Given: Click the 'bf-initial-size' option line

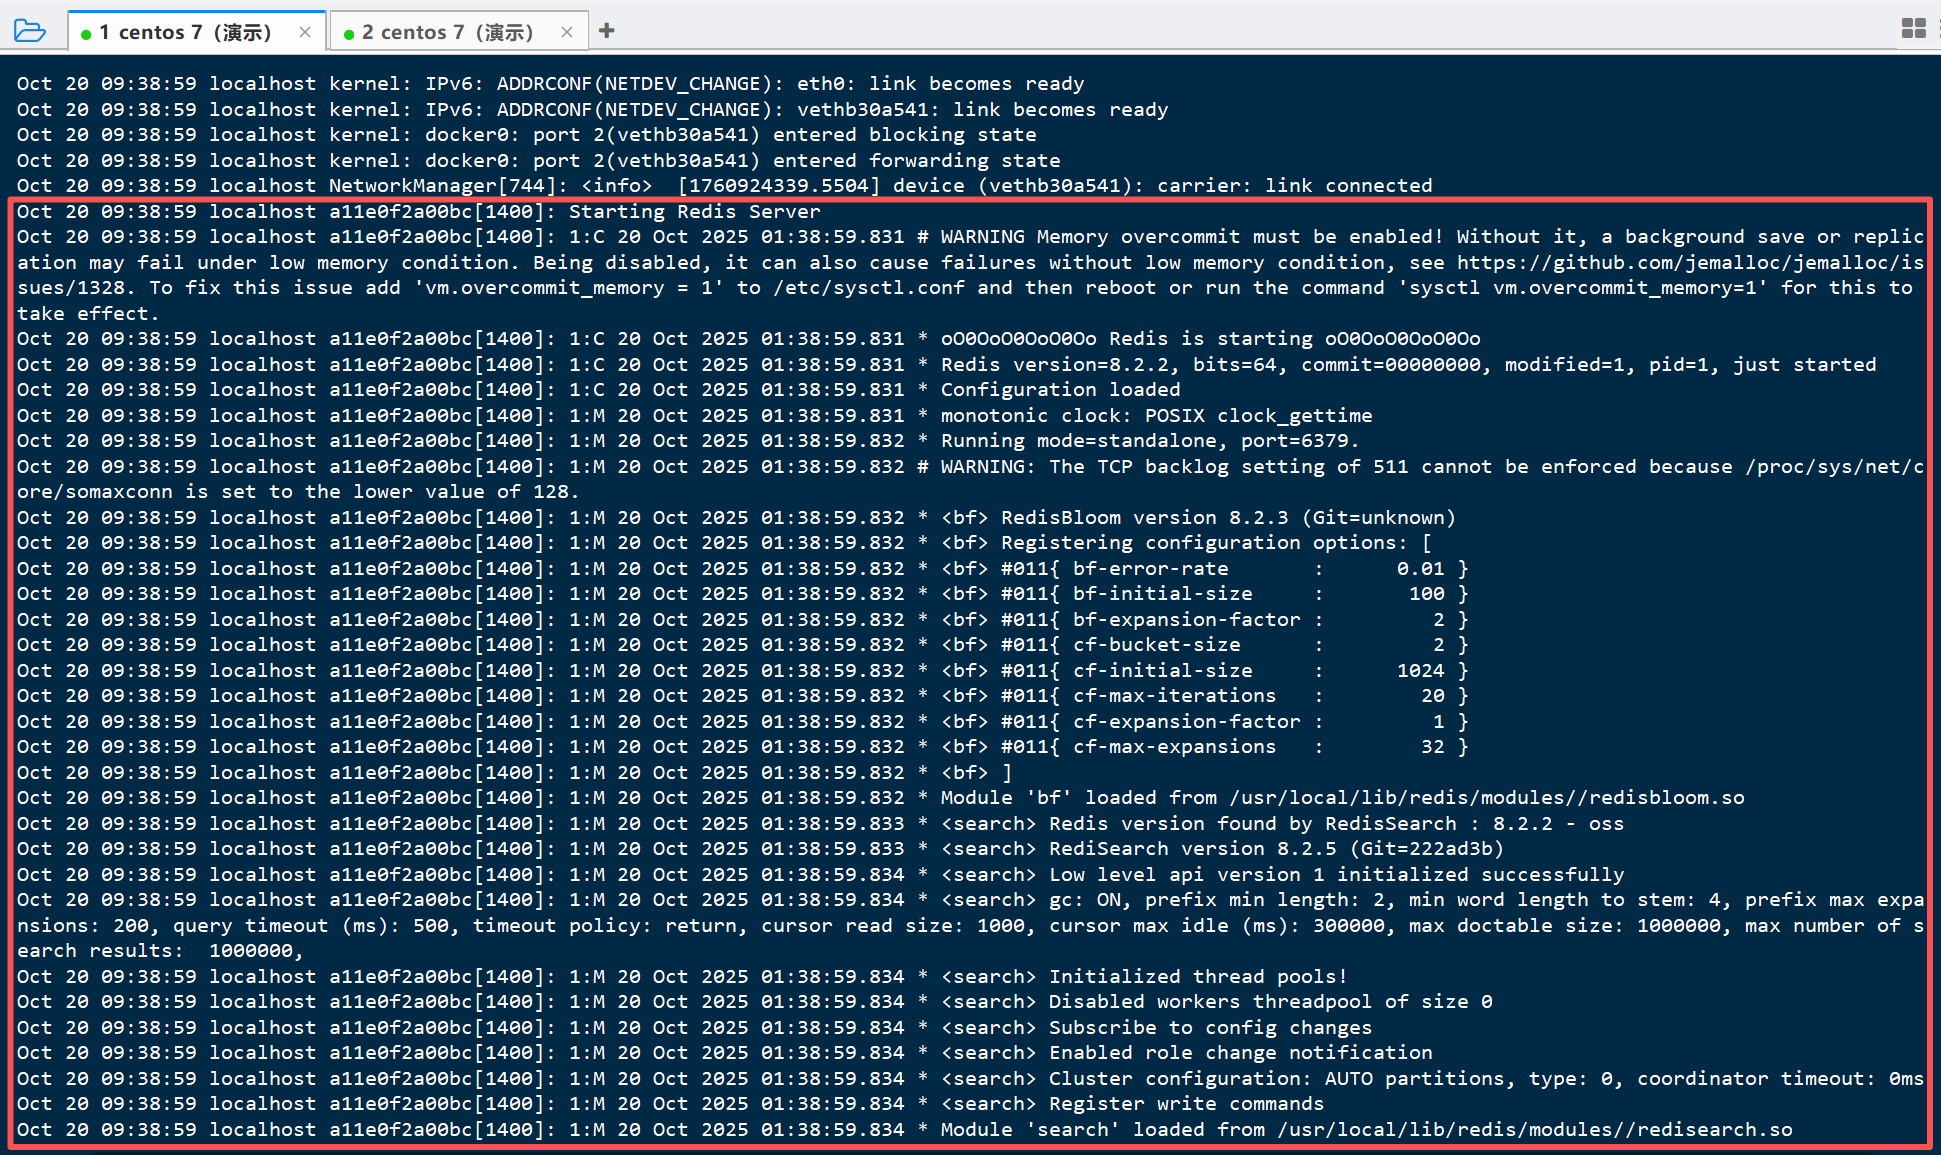Looking at the screenshot, I should (742, 594).
